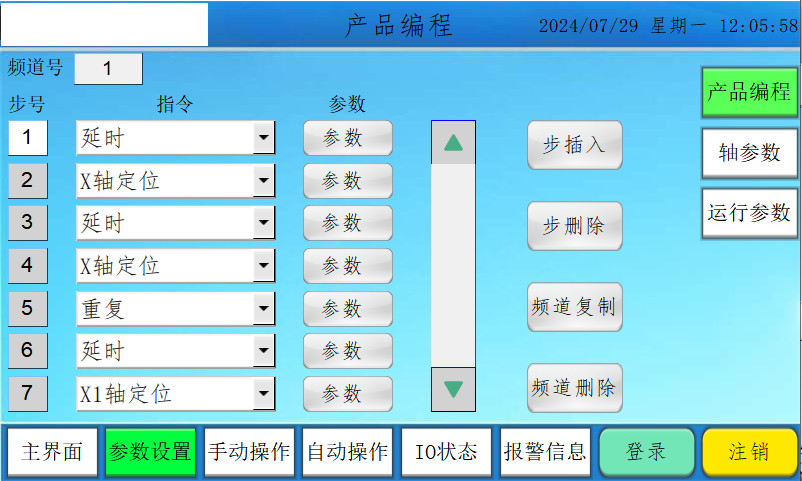Click the scroll up arrow in step list
Viewport: 802px width, 481px height.
coord(453,142)
